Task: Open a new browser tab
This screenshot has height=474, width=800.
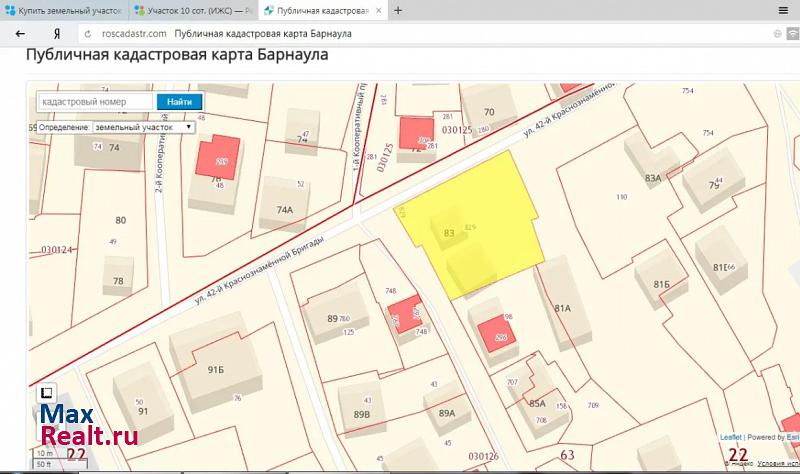Action: pyautogui.click(x=398, y=11)
